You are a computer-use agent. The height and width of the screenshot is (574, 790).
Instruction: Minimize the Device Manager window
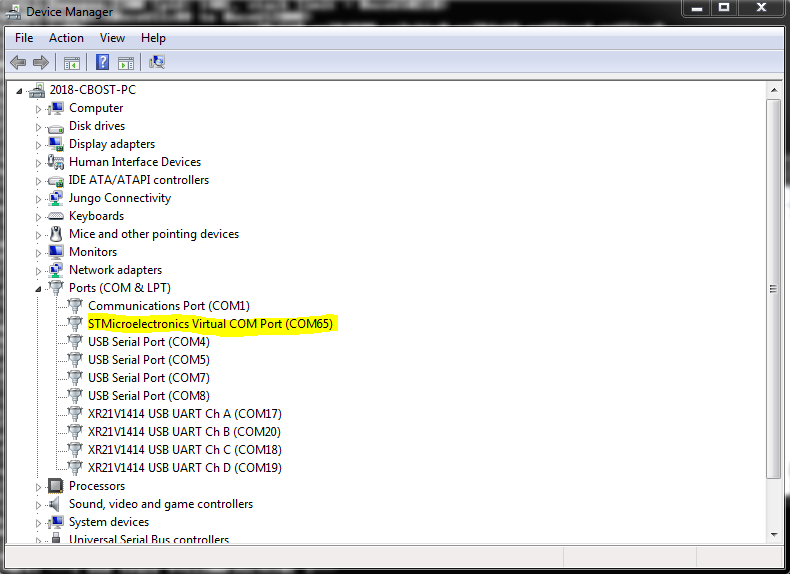697,8
